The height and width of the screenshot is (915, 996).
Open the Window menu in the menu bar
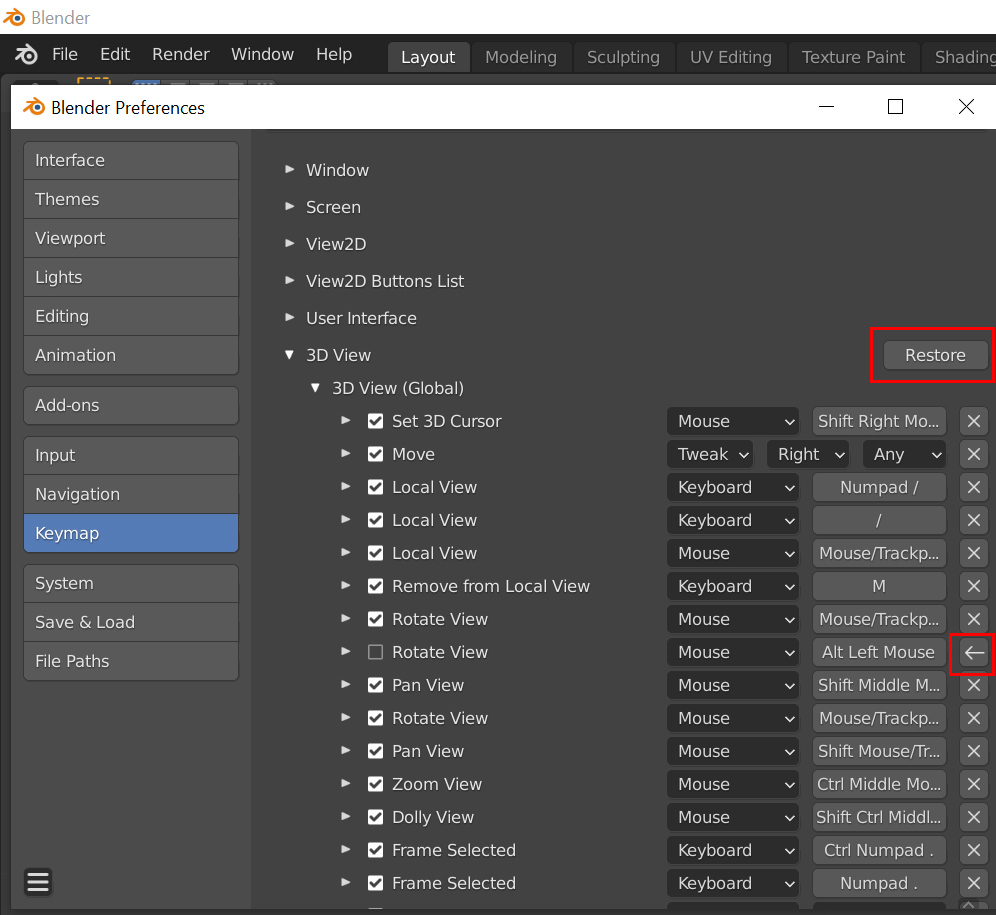pos(262,55)
